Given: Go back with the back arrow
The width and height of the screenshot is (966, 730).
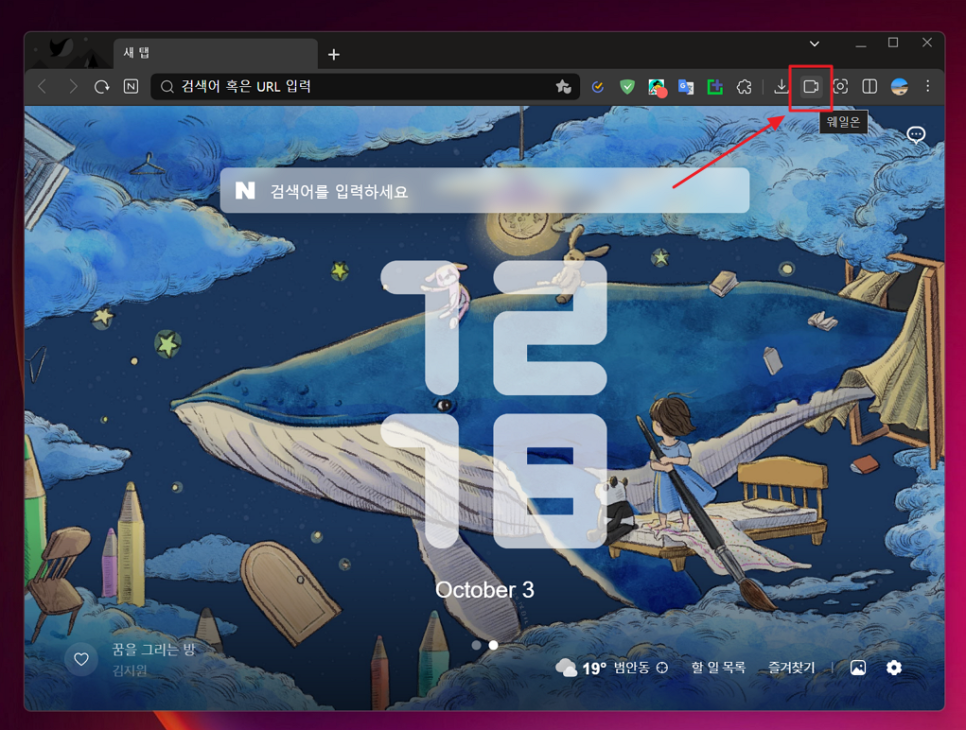Looking at the screenshot, I should tap(42, 87).
